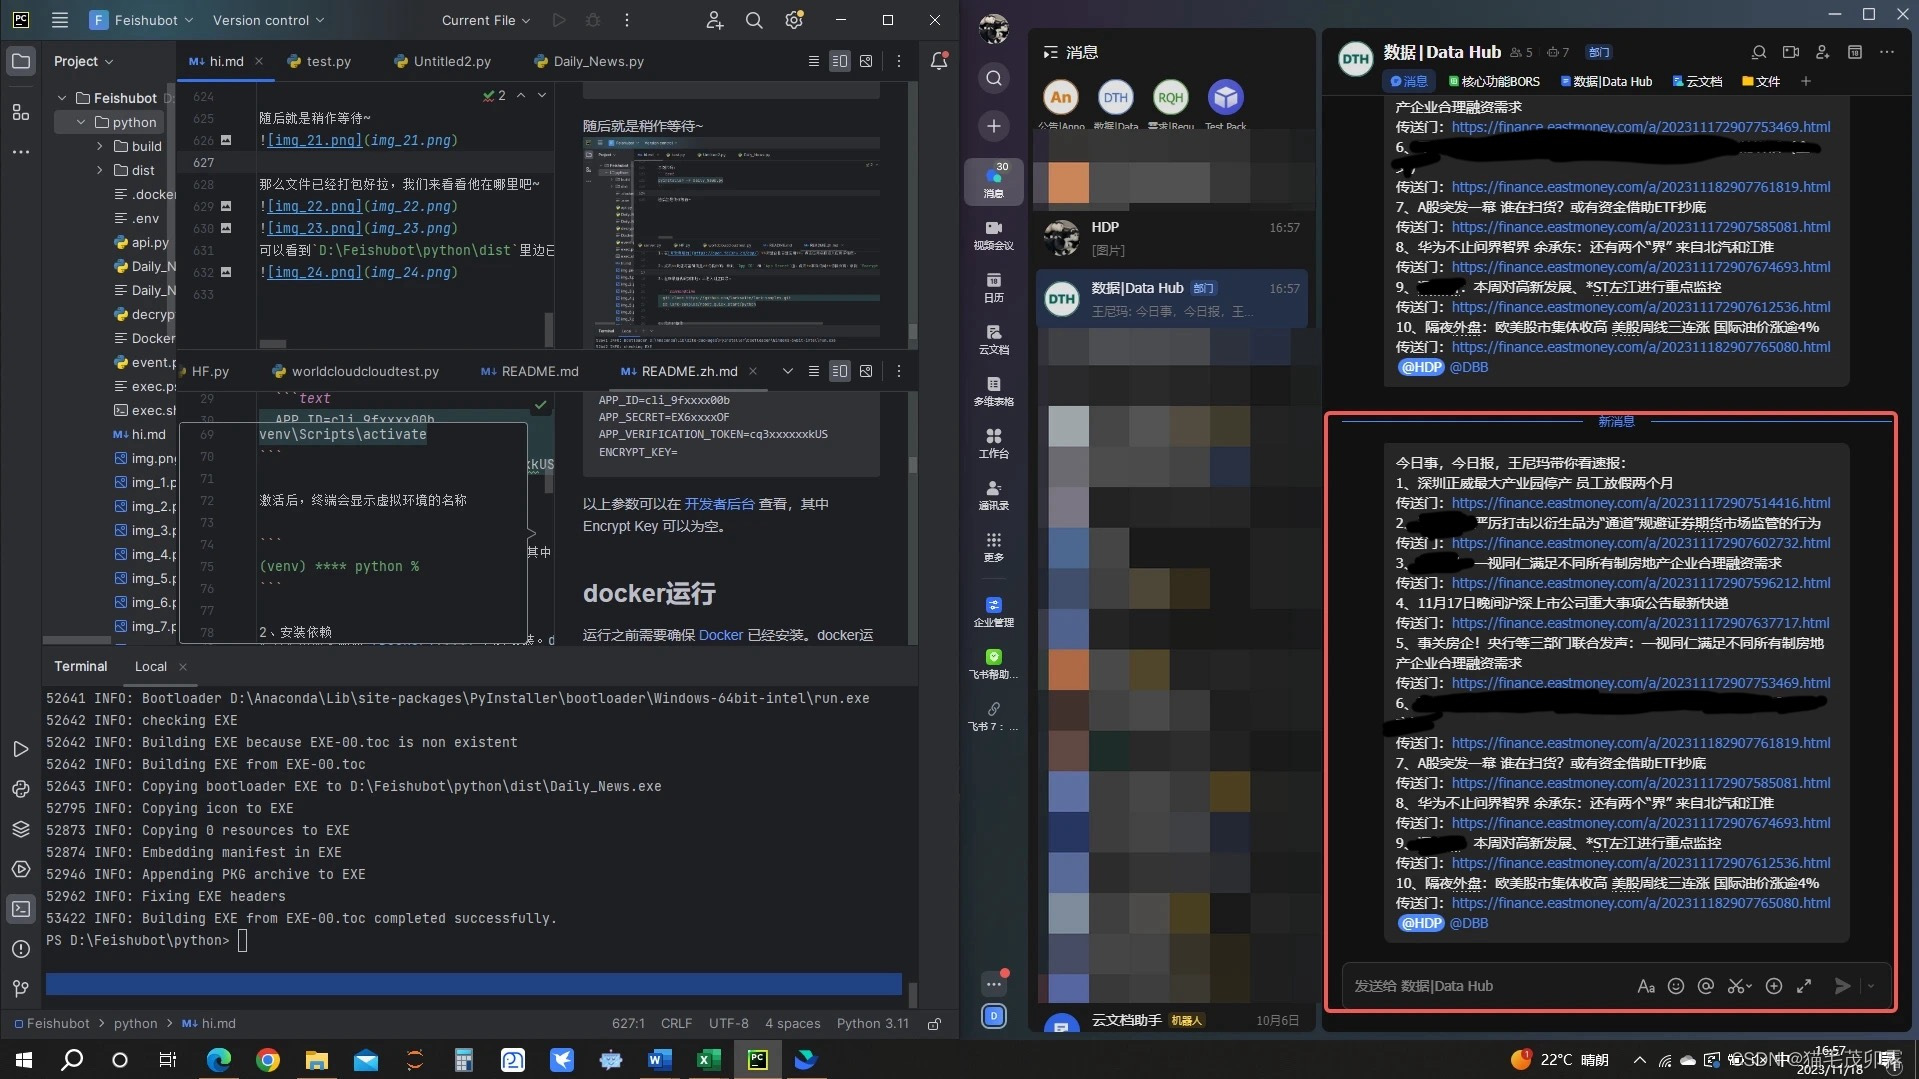This screenshot has height=1079, width=1919.
Task: Open Problems warning circle icon
Action: click(x=21, y=949)
